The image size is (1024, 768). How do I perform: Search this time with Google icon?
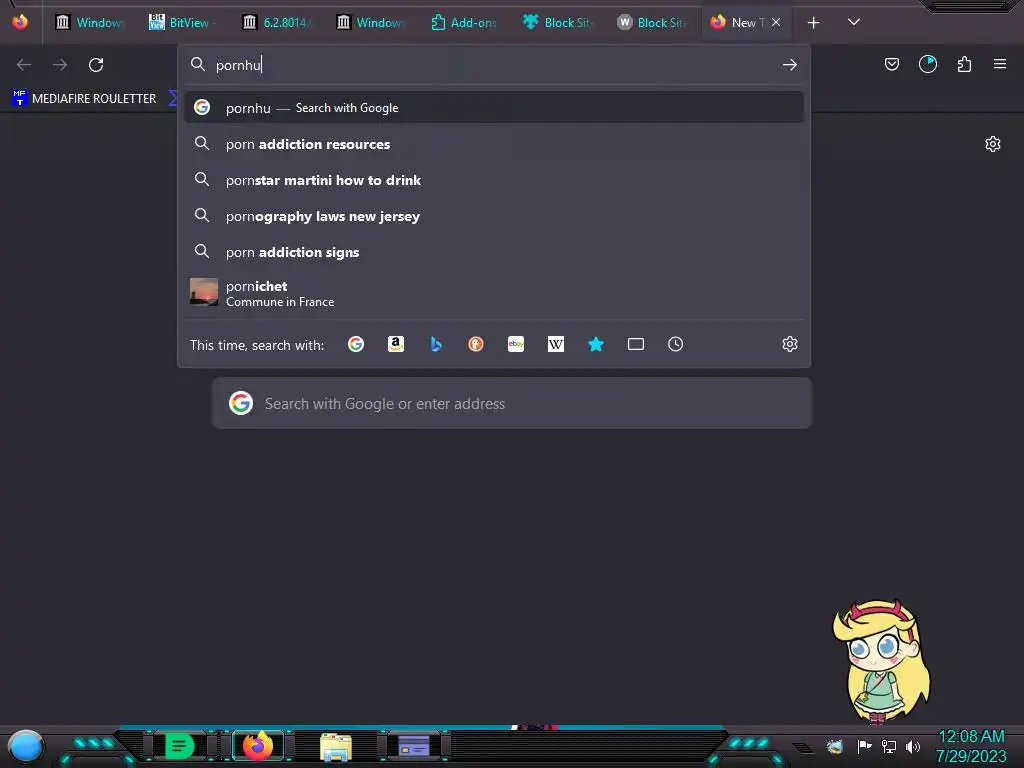click(356, 344)
